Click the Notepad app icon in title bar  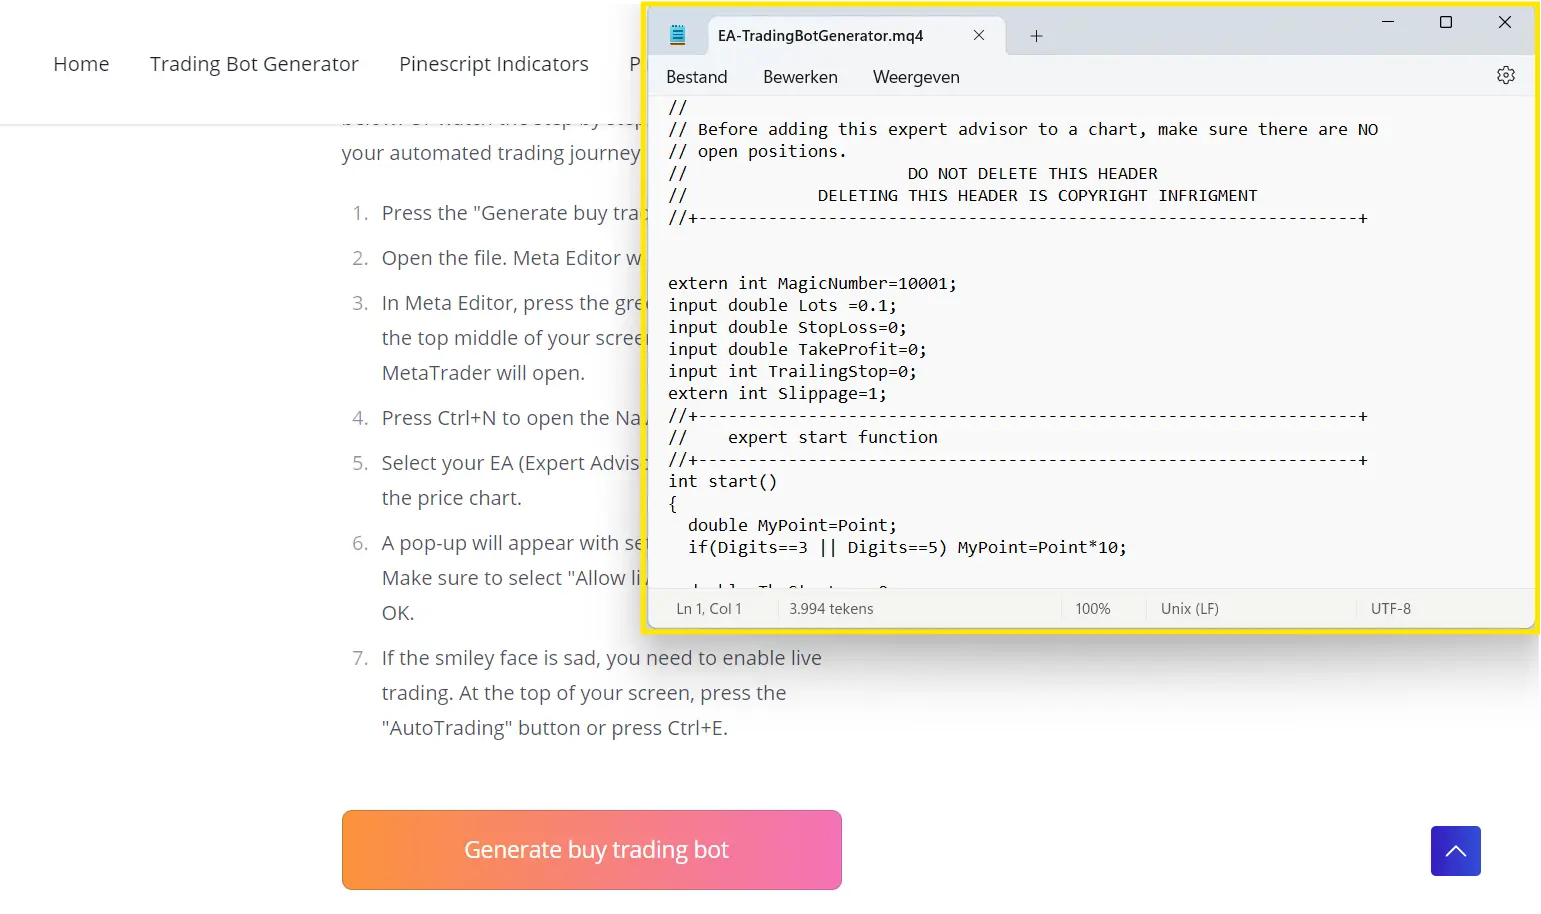tap(678, 35)
